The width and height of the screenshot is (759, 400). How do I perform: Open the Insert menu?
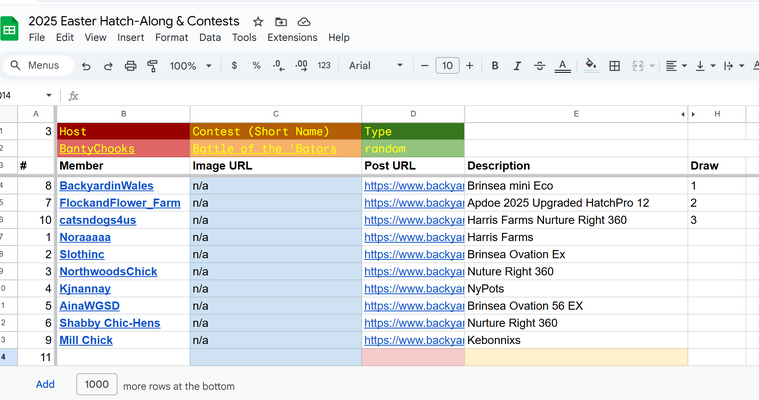(x=131, y=37)
